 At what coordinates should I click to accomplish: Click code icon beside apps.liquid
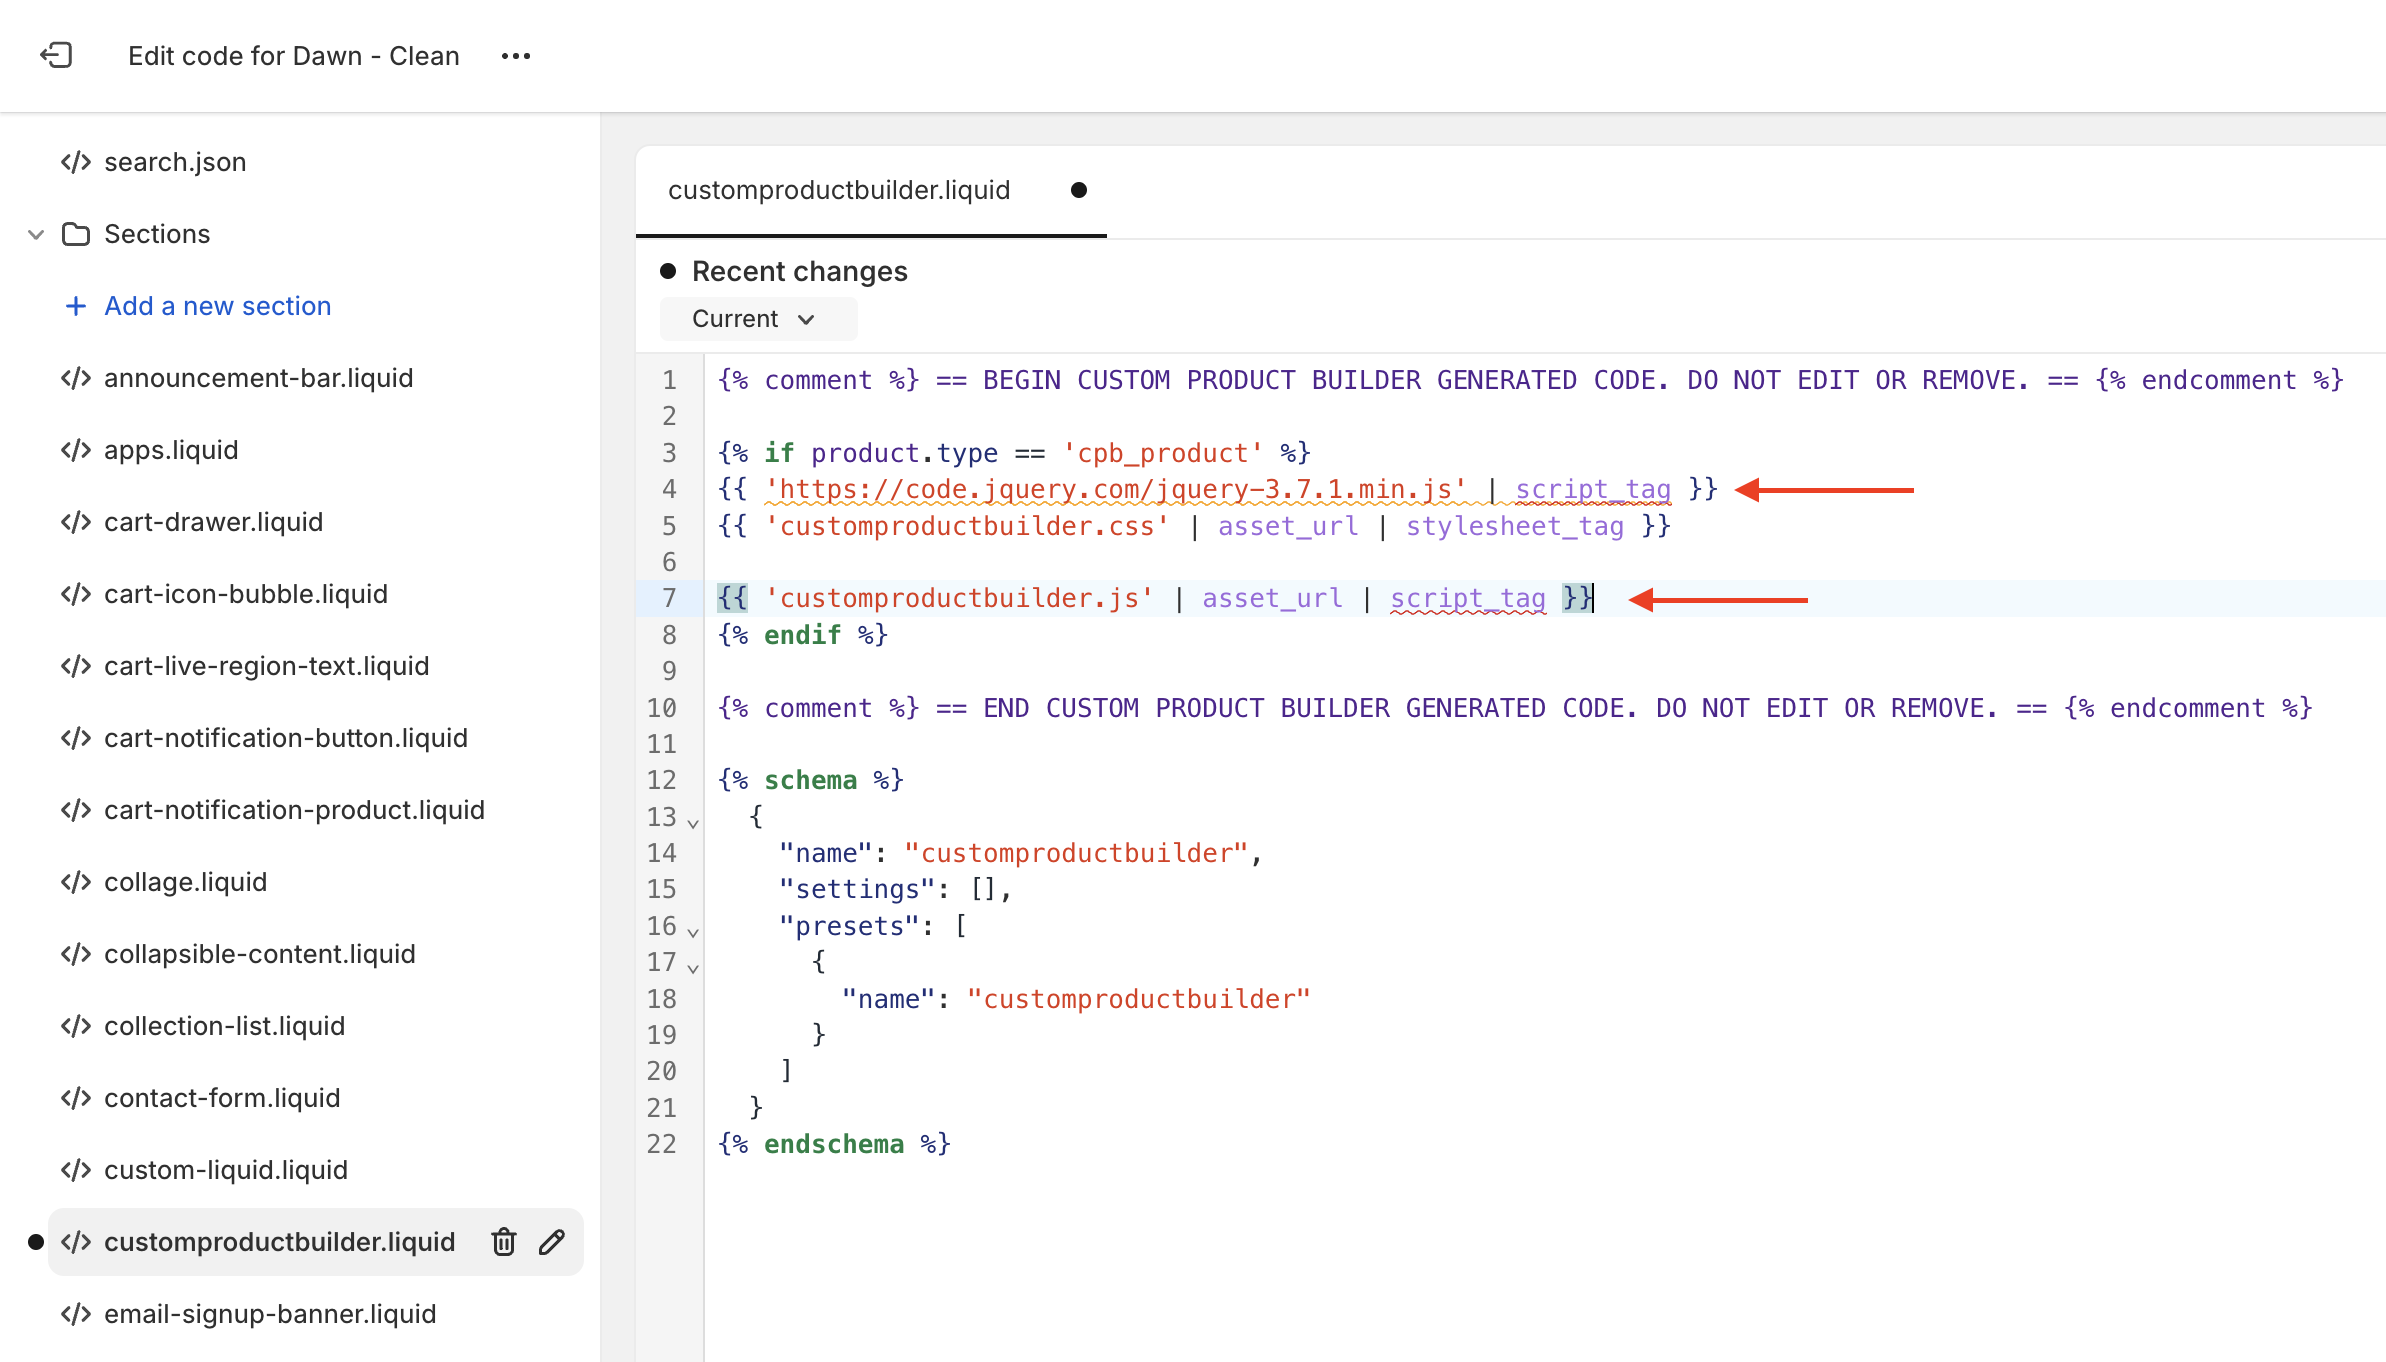76,450
